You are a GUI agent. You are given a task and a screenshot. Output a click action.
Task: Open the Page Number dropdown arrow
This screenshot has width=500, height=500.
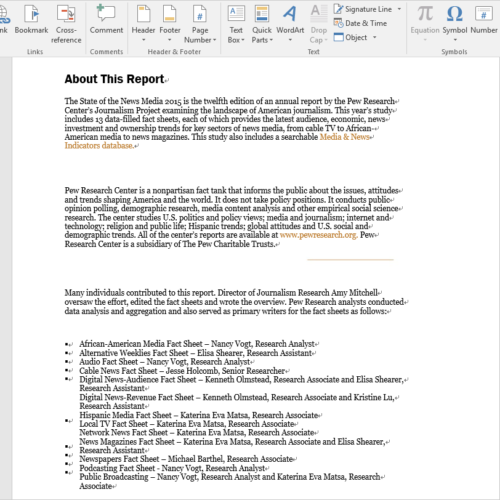(215, 40)
